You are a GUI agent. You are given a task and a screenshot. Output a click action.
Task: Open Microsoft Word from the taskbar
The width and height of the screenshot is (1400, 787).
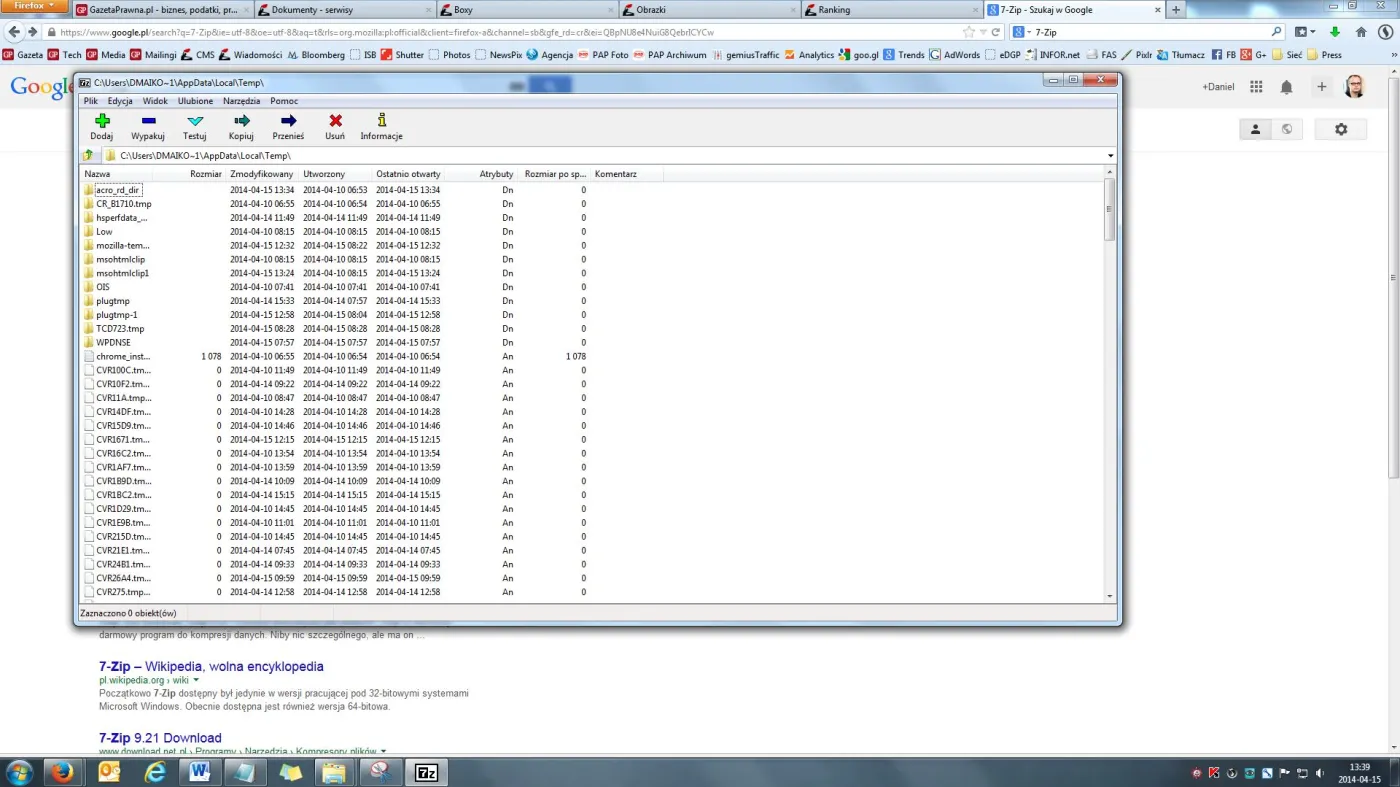[199, 772]
